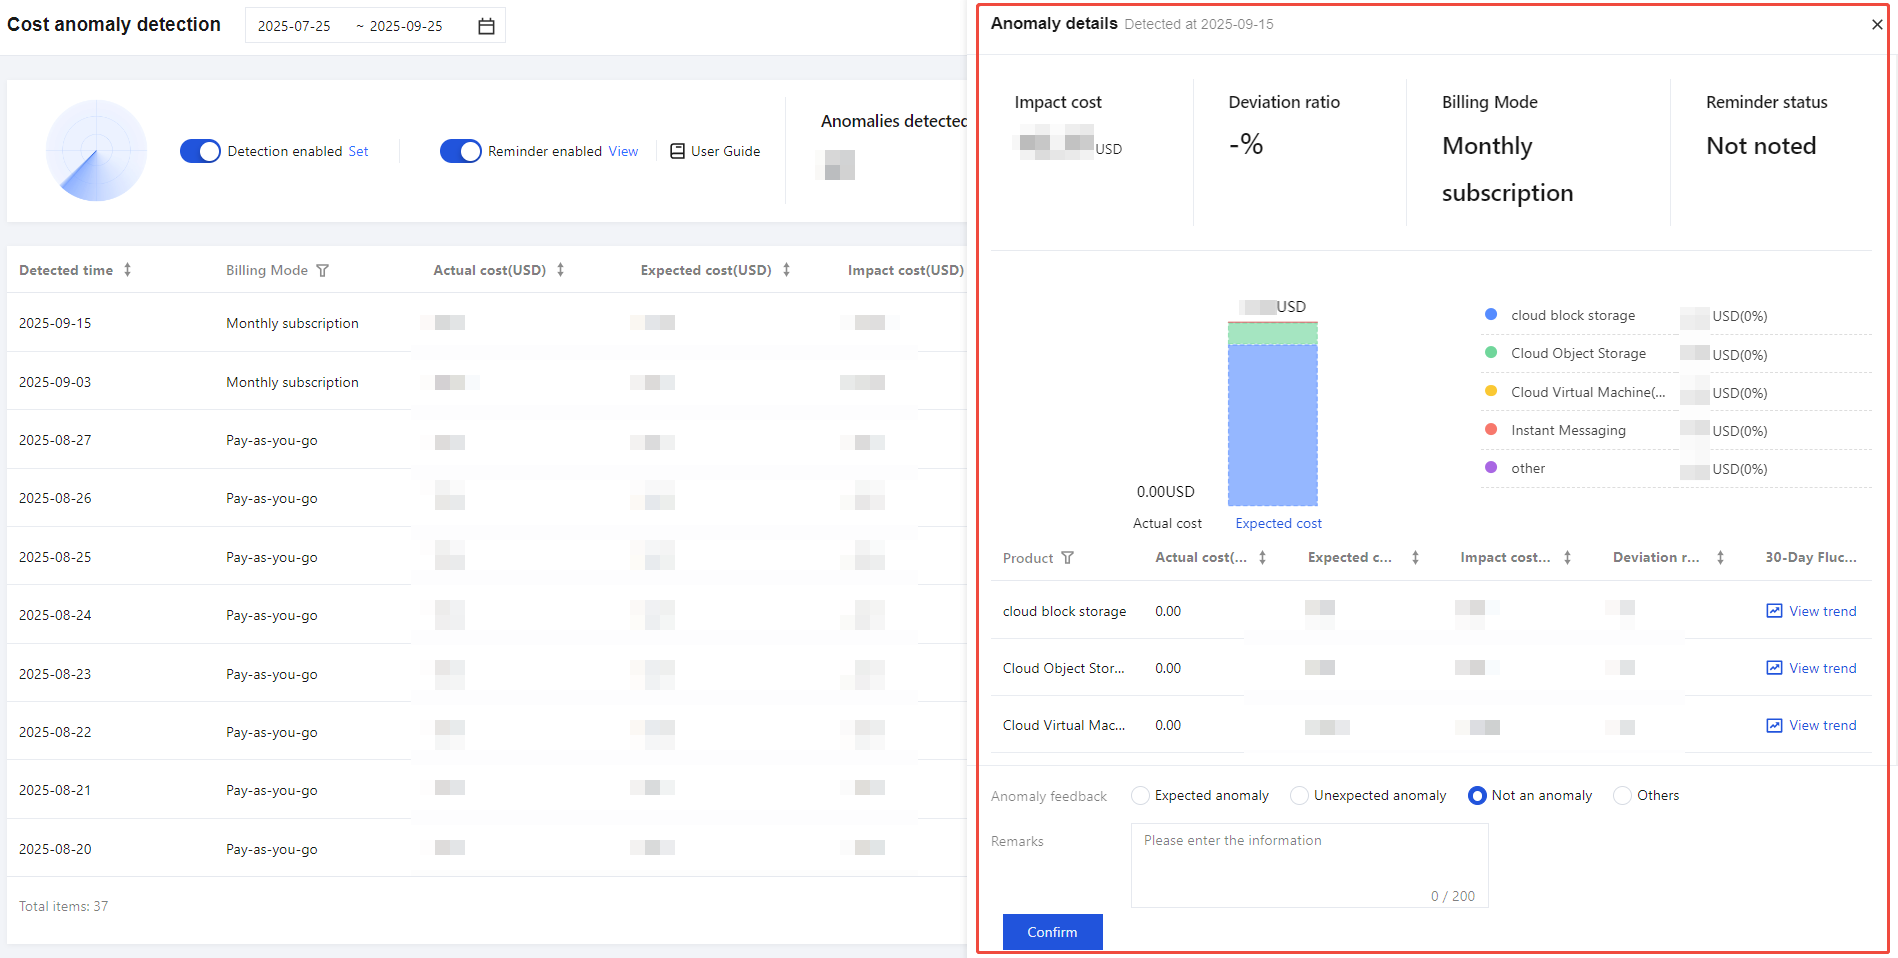Sort details table by Deviation ratio column
The width and height of the screenshot is (1898, 958).
(x=1720, y=558)
